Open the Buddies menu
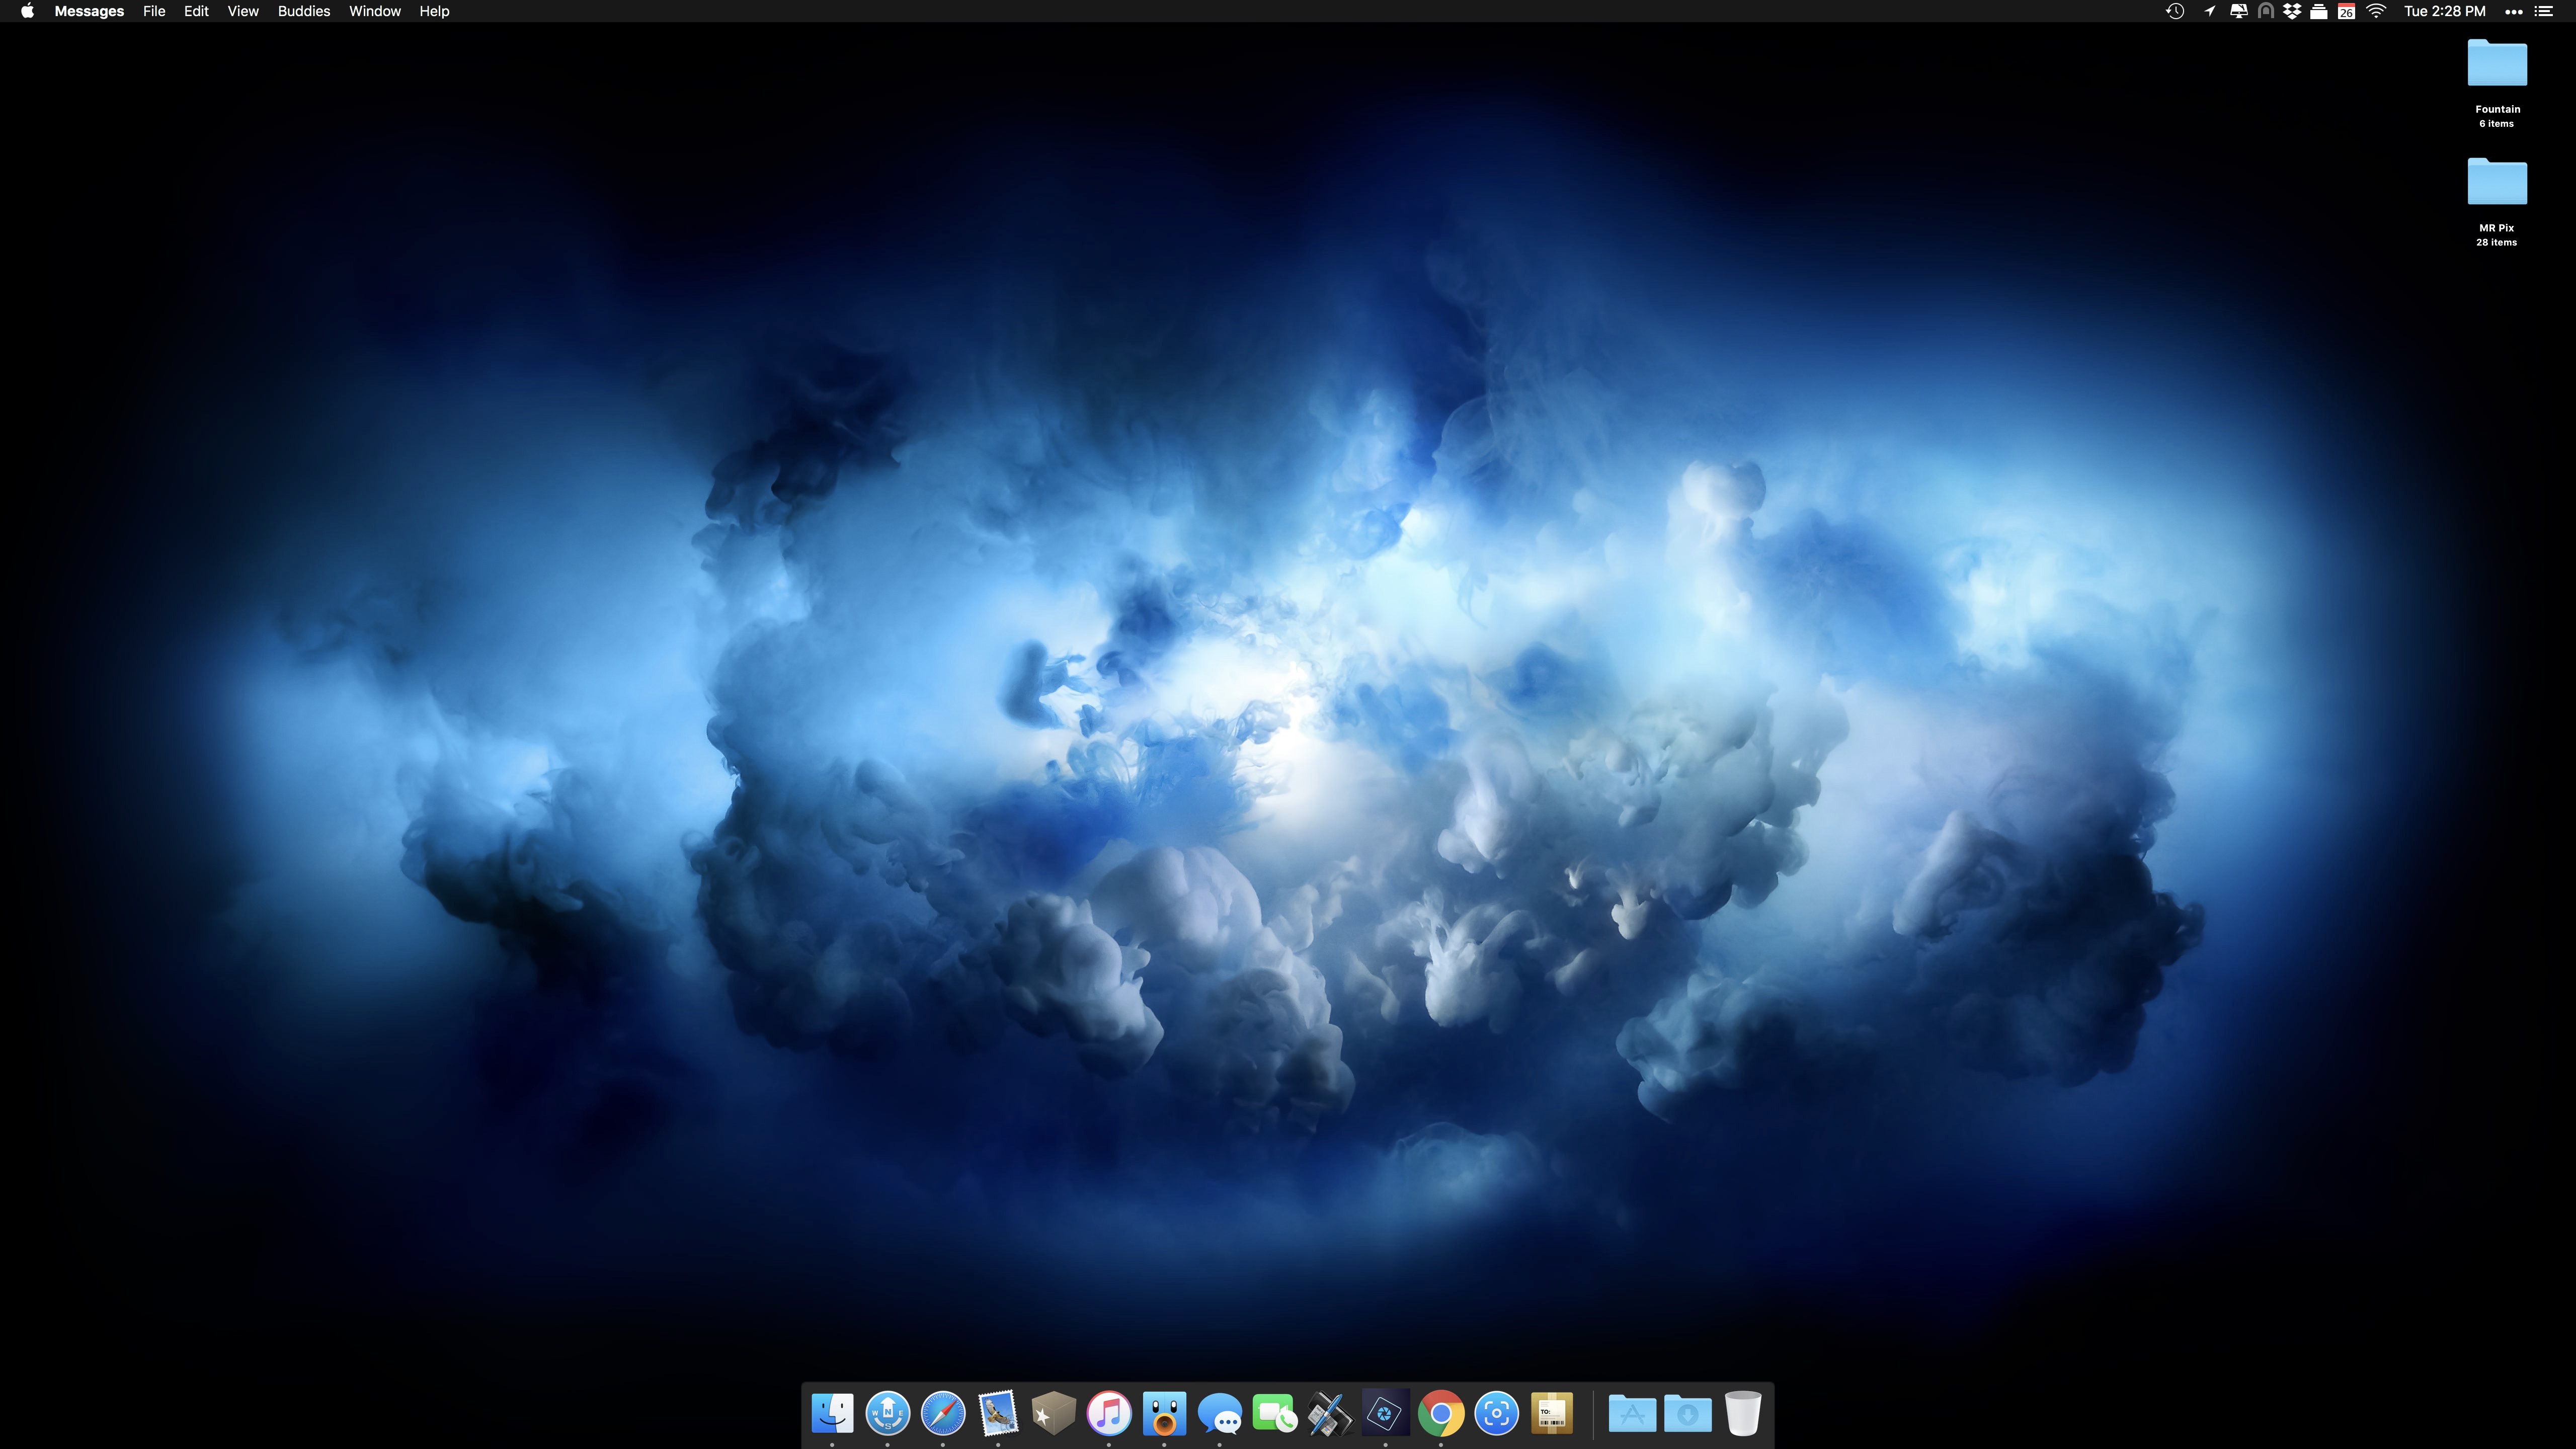Viewport: 2576px width, 1449px height. [303, 11]
